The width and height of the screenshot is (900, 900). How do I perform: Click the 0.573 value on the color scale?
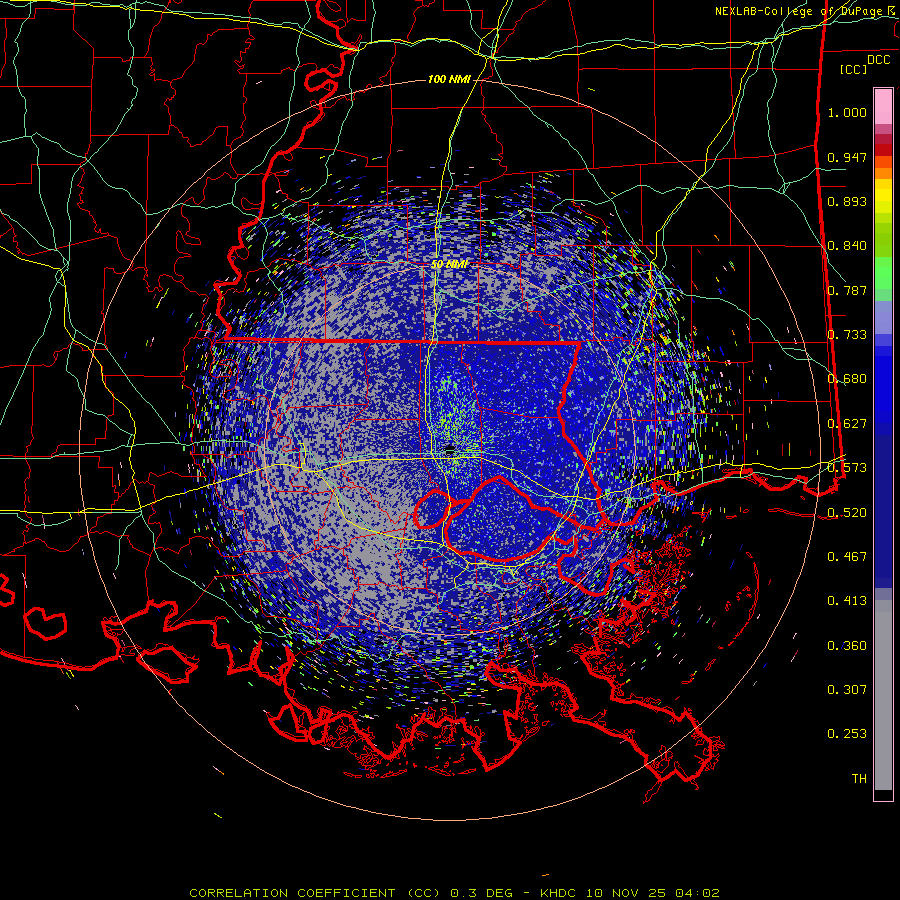tap(847, 468)
